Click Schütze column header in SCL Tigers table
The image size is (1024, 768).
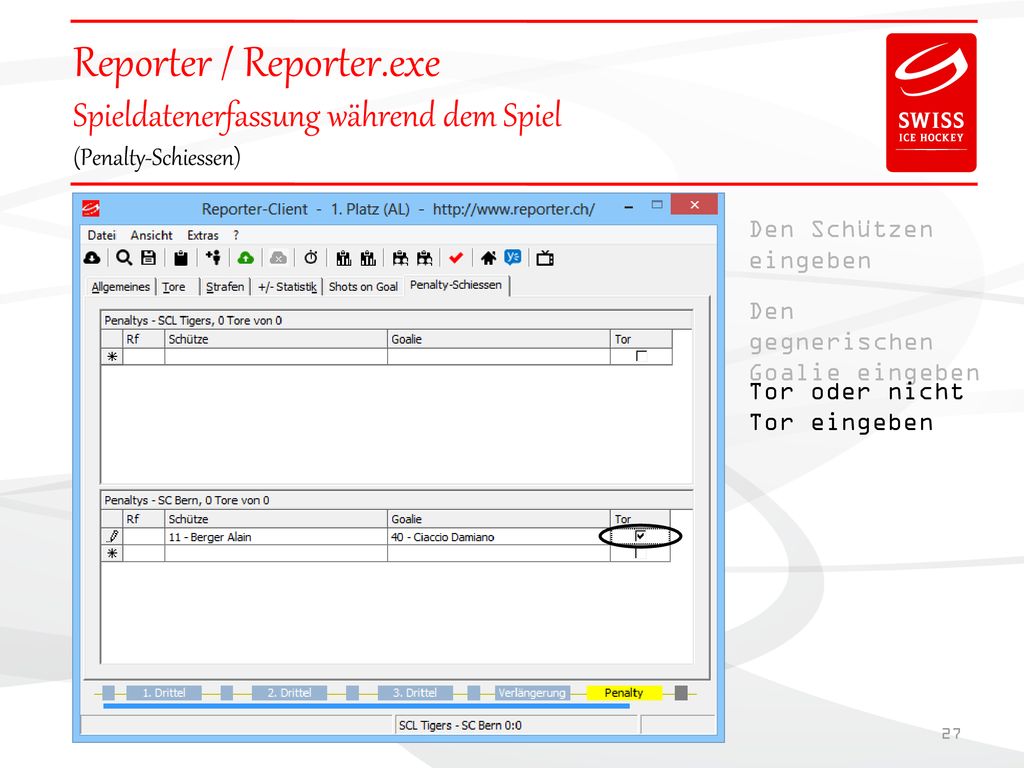click(276, 339)
